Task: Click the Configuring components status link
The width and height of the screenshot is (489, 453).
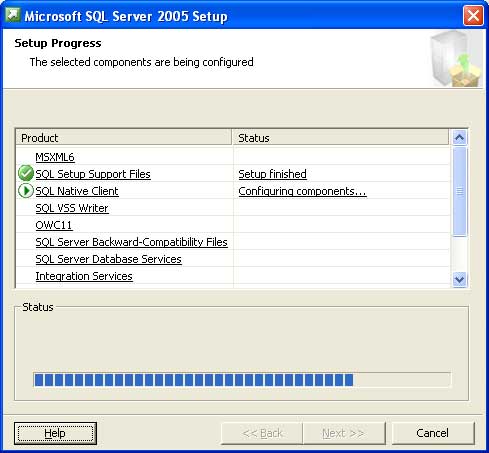Action: (303, 191)
